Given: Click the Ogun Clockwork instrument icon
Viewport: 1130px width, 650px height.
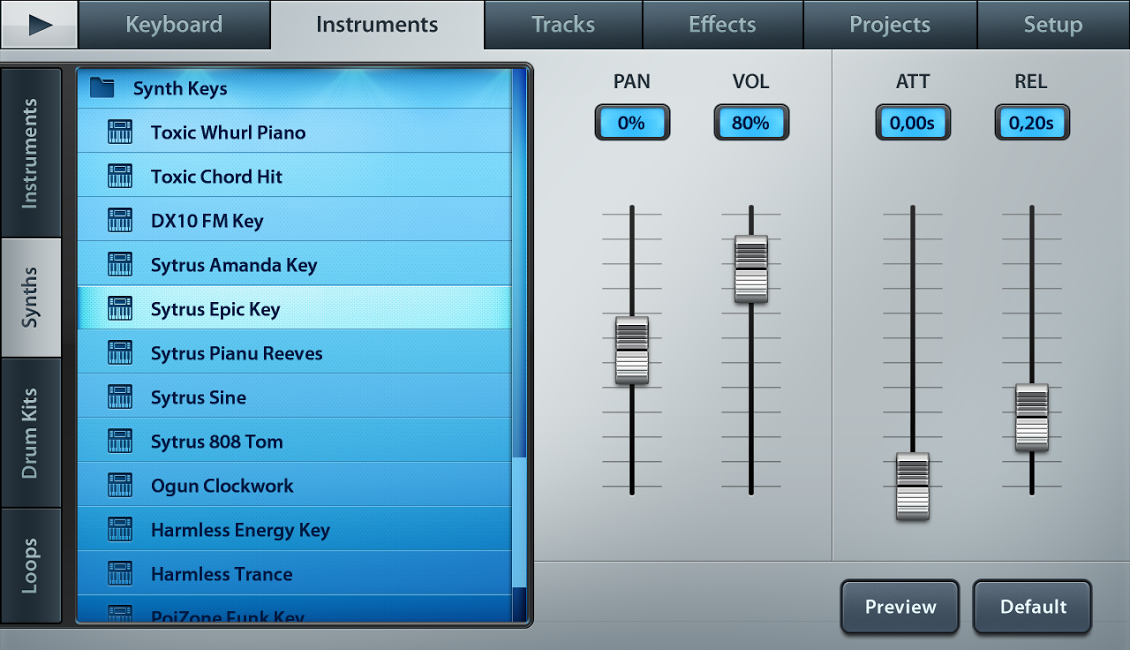Looking at the screenshot, I should pos(120,485).
